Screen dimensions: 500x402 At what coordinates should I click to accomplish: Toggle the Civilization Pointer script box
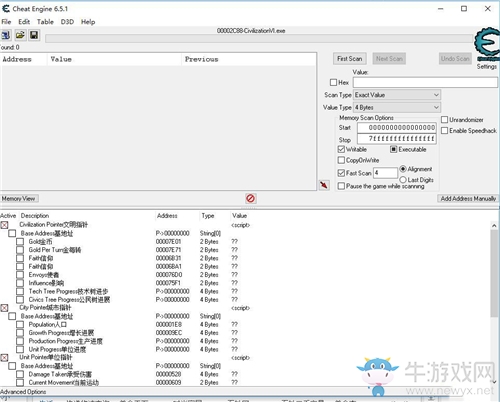pos(4,225)
